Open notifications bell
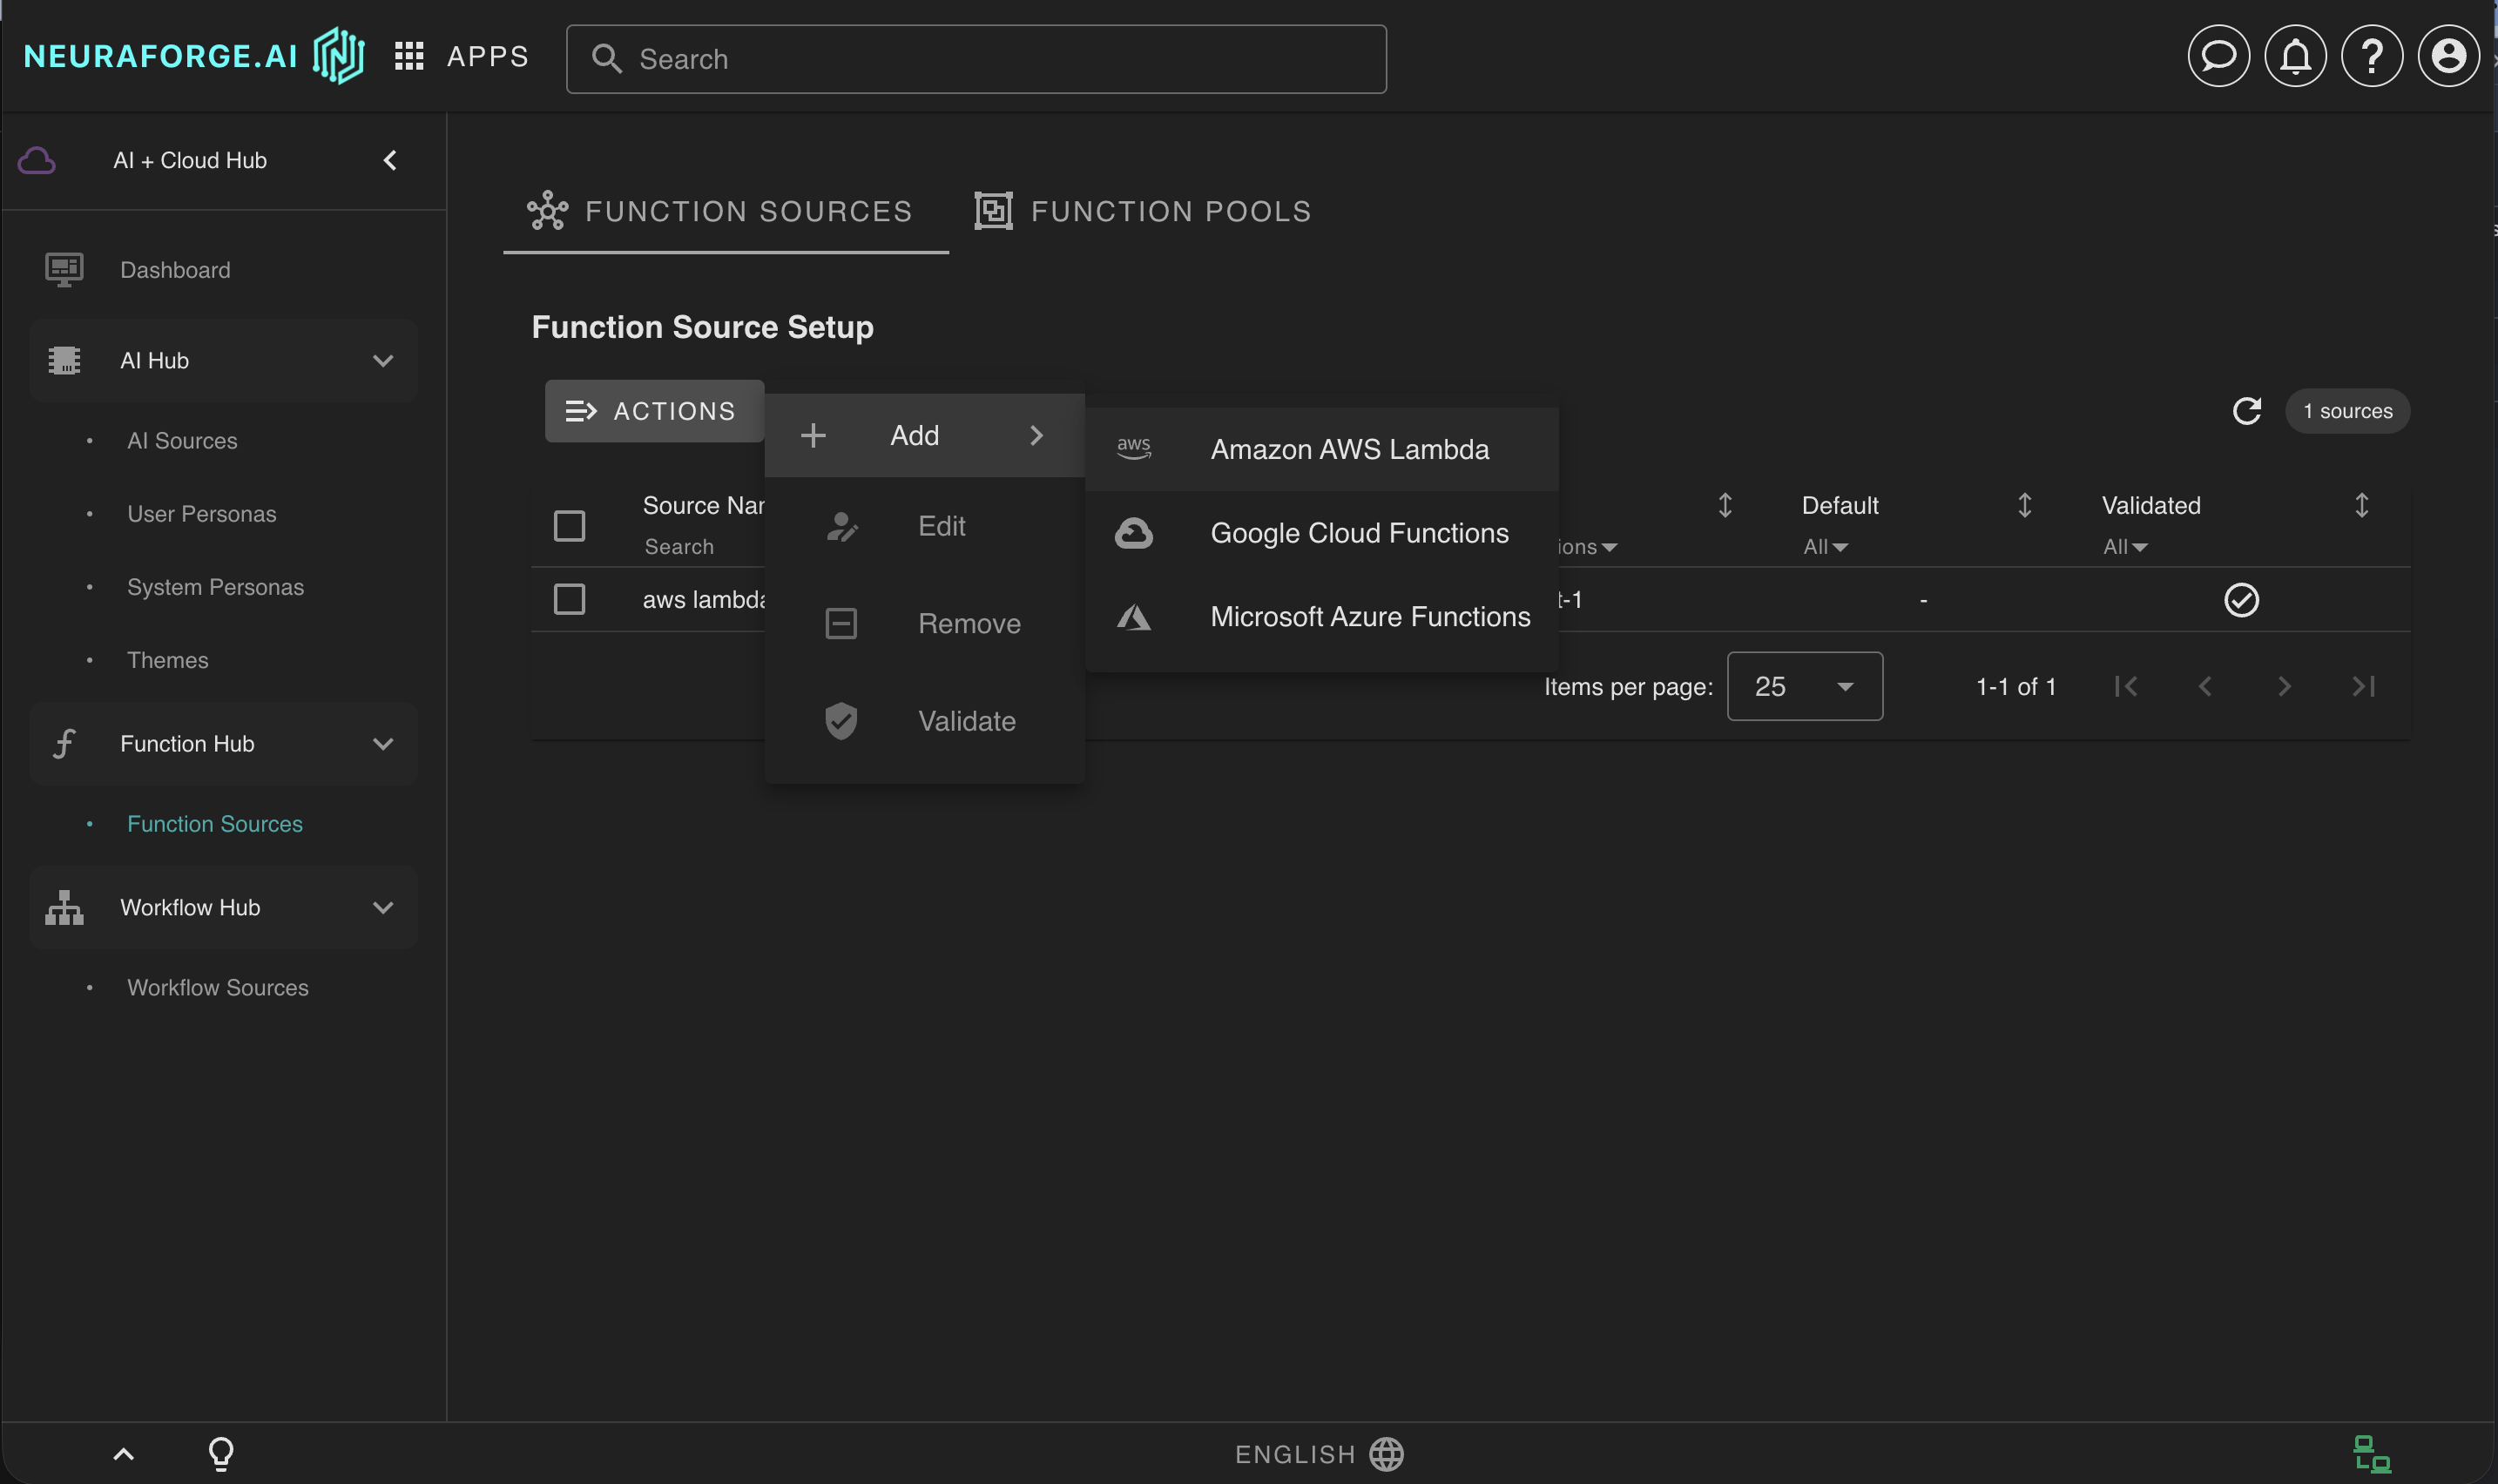Viewport: 2498px width, 1484px height. (2294, 56)
